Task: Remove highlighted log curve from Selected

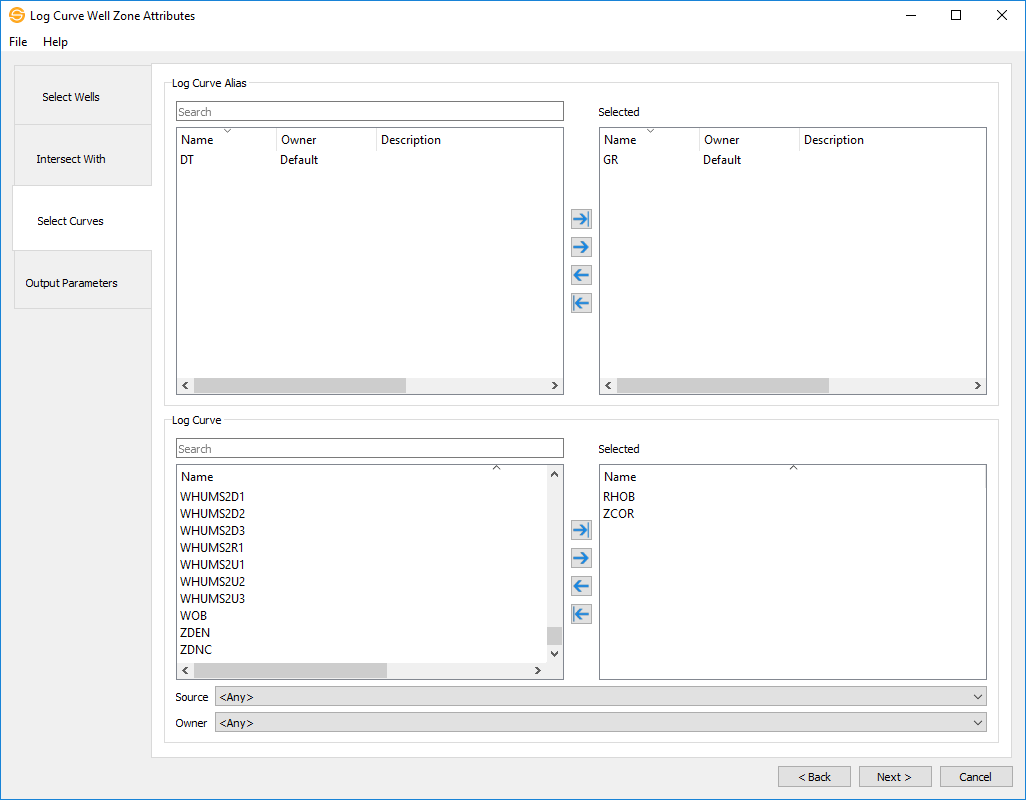Action: (x=581, y=586)
